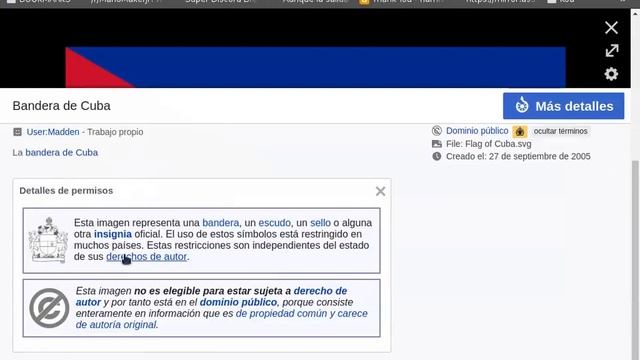The height and width of the screenshot is (360, 640).
Task: Open the derecho de autor link
Action: (211, 296)
